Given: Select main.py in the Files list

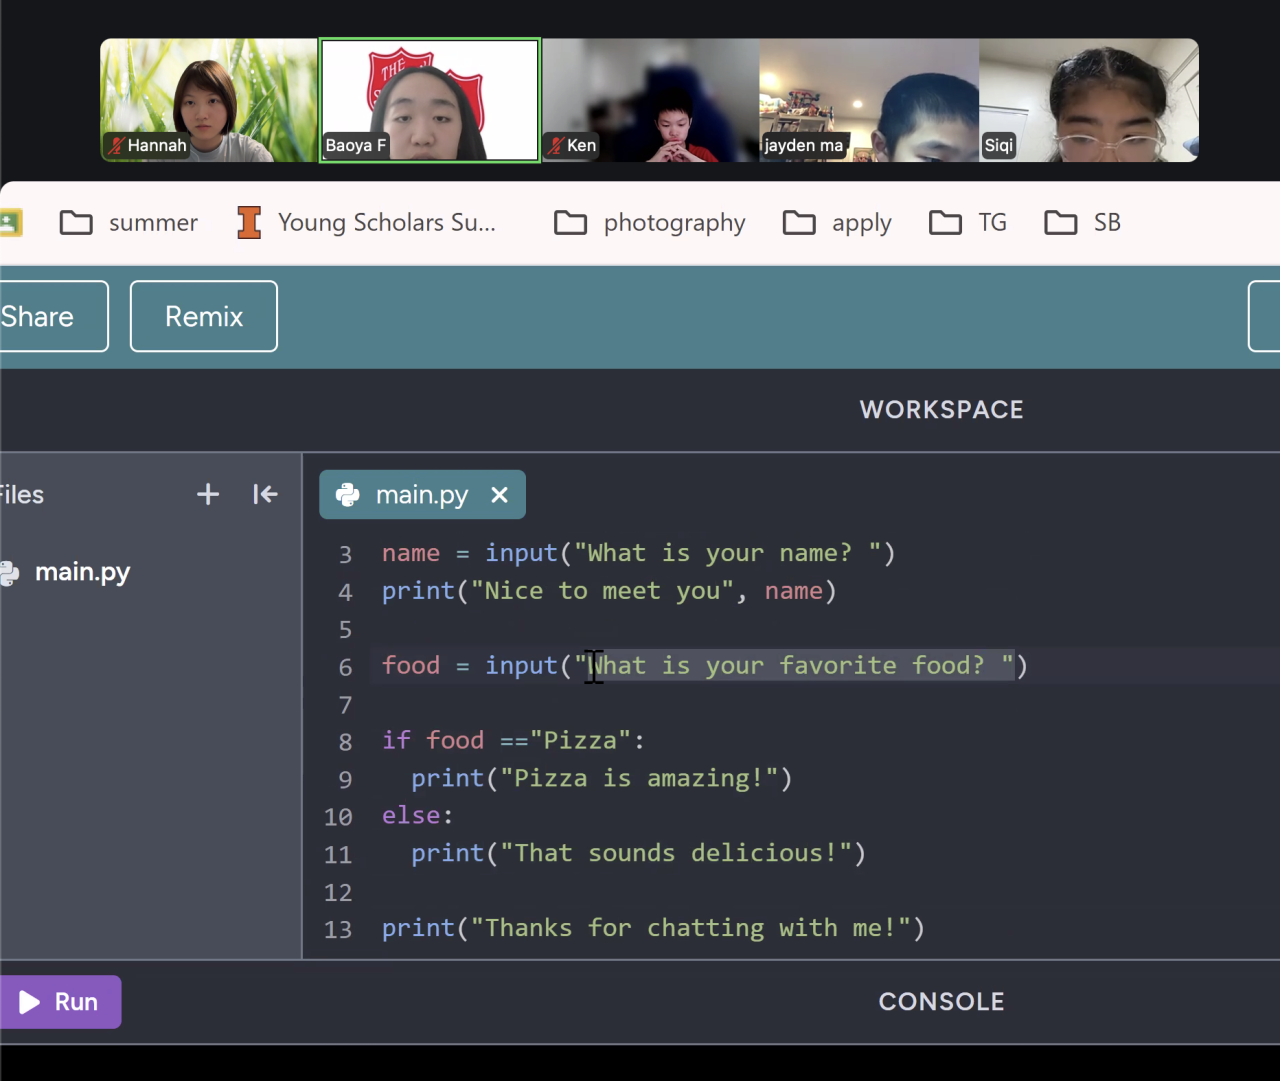Looking at the screenshot, I should tap(82, 572).
